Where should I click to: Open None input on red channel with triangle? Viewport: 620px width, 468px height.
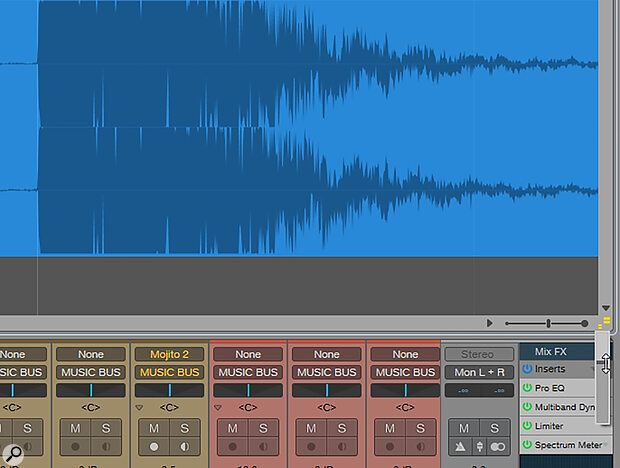click(248, 354)
